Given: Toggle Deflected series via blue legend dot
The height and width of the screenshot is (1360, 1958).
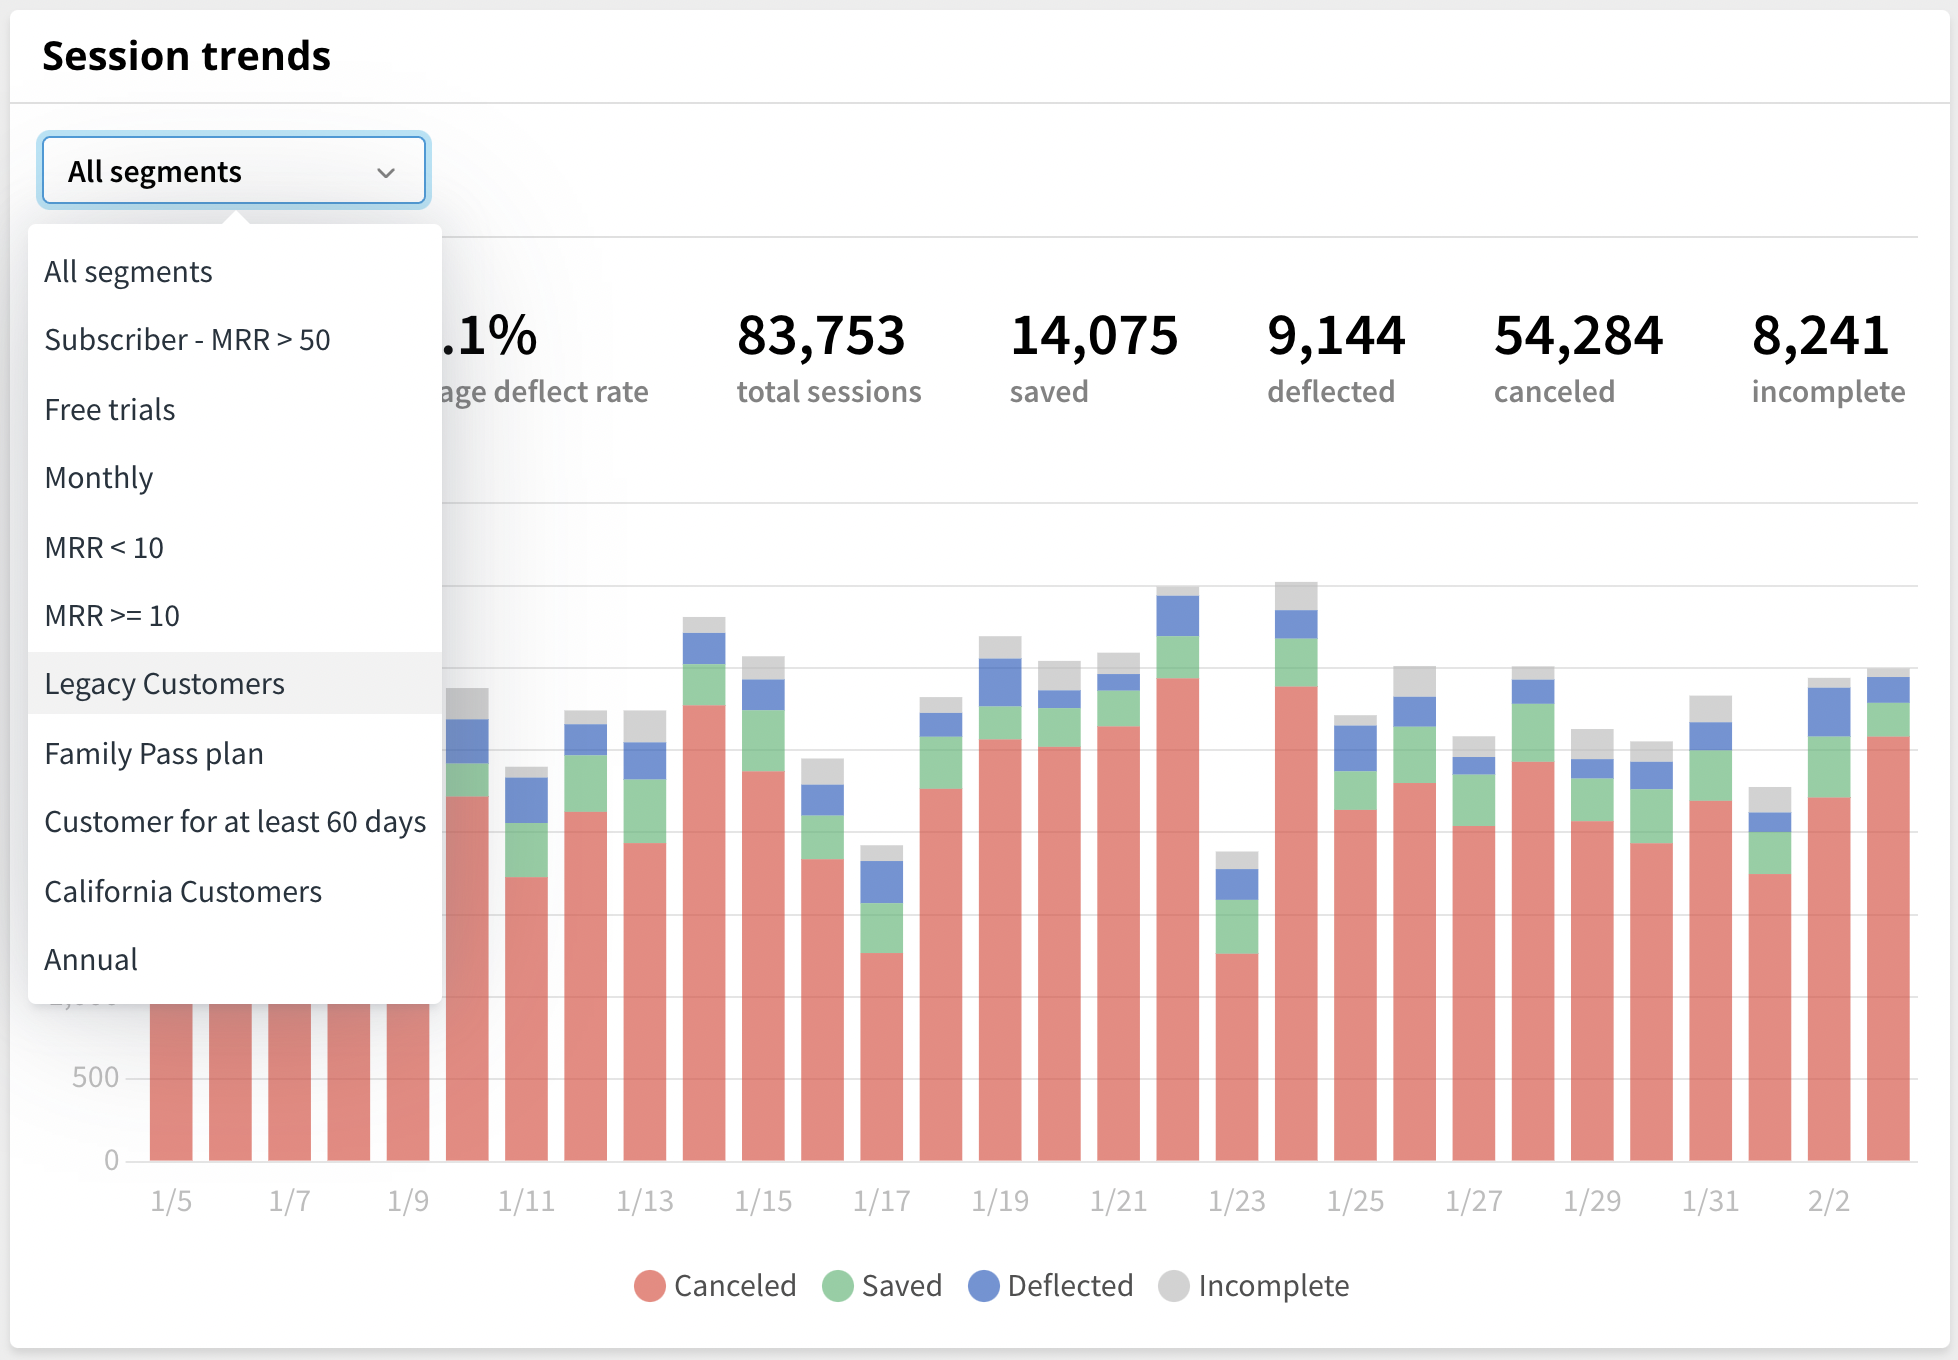Looking at the screenshot, I should [984, 1286].
